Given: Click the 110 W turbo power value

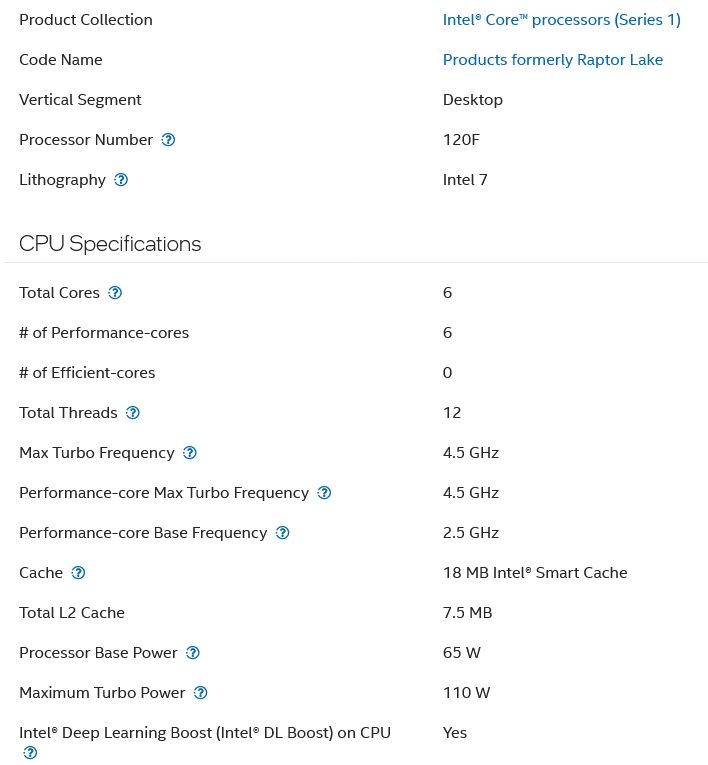Looking at the screenshot, I should click(x=466, y=693).
